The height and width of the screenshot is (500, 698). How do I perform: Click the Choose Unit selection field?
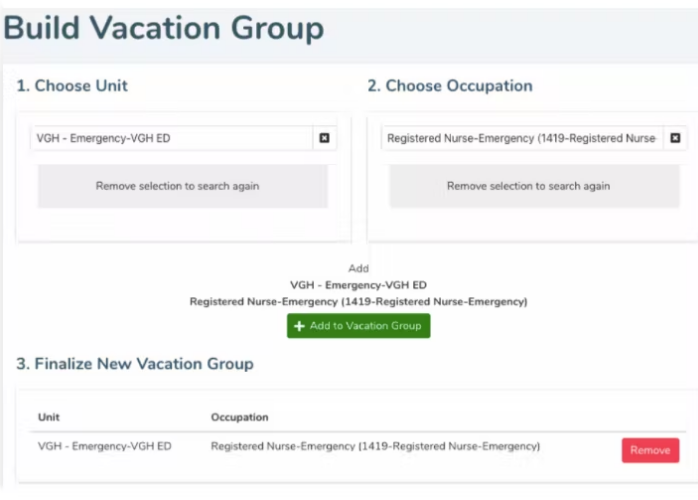[172, 138]
